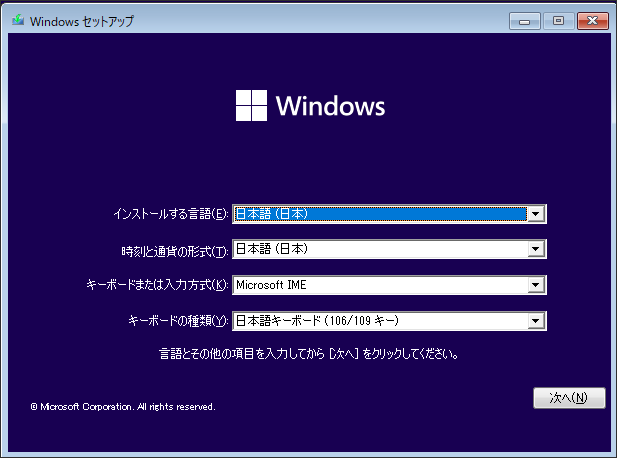Click the arrow beside Microsoft IME
Viewport: 617px width, 458px height.
[x=536, y=285]
